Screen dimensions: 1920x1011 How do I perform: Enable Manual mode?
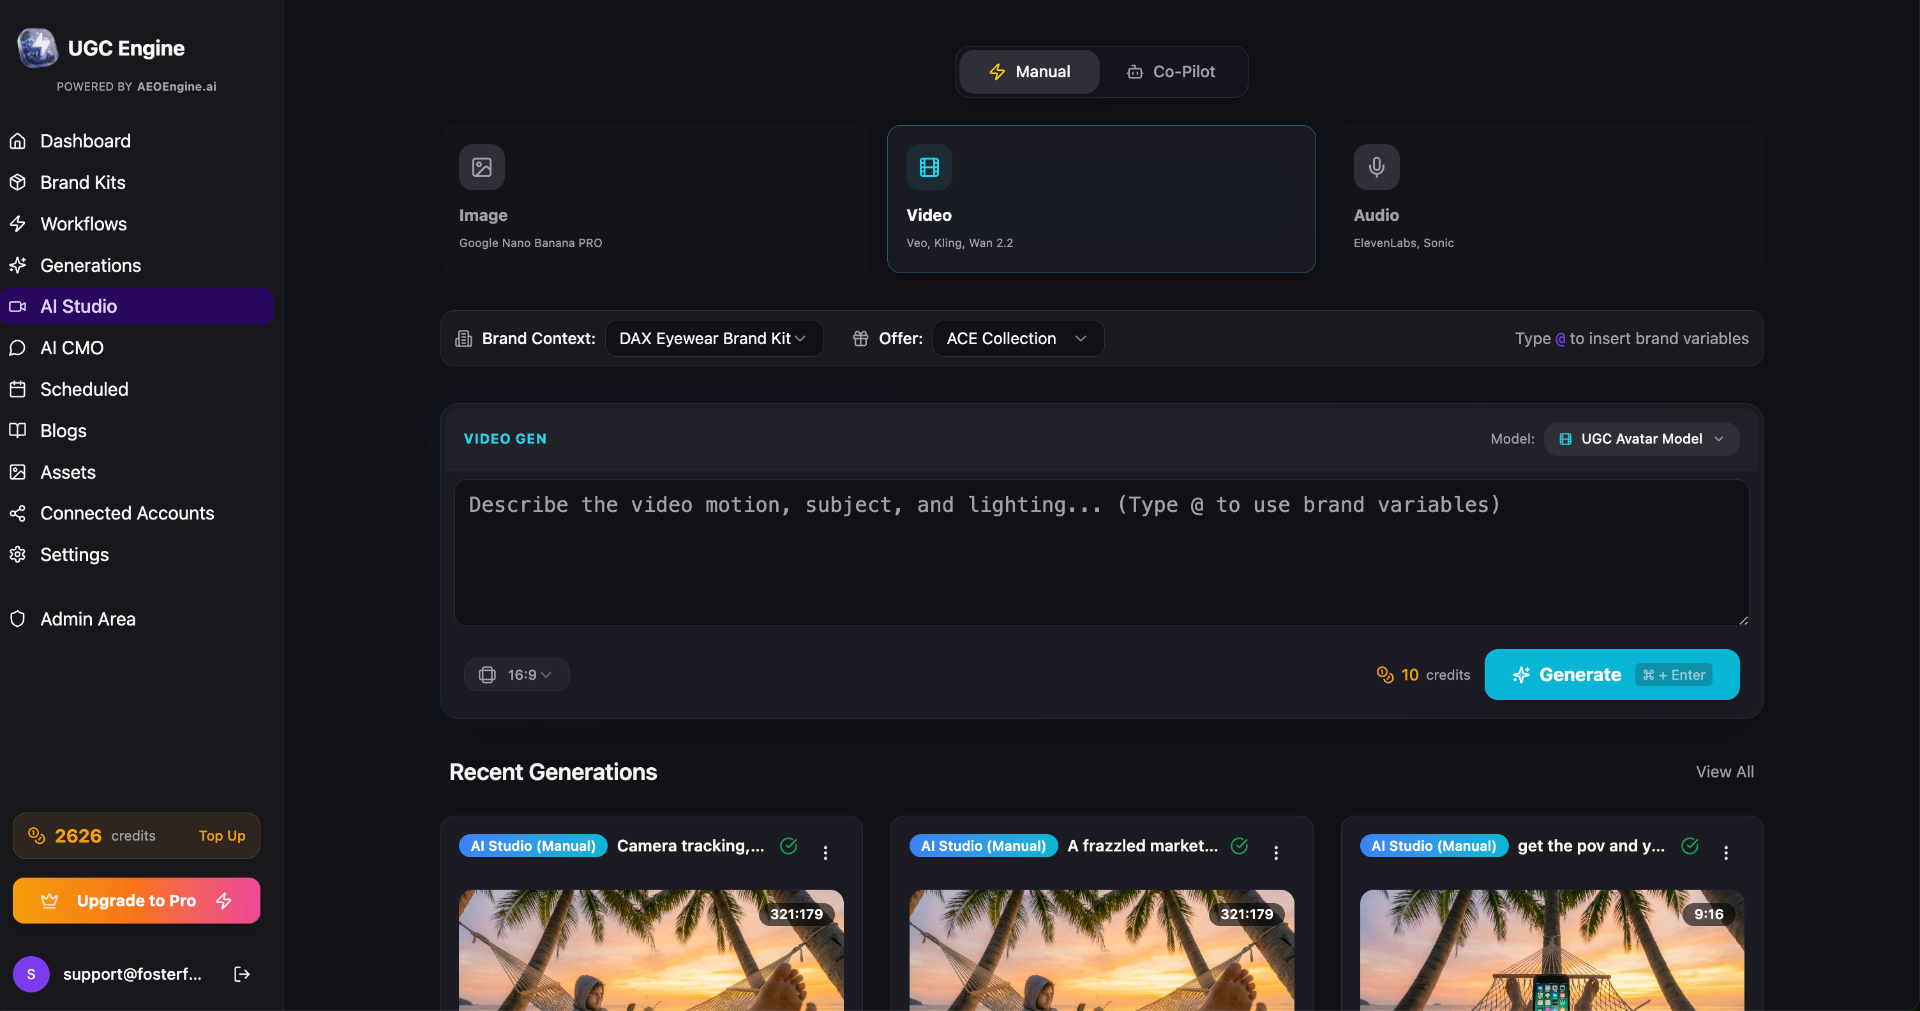point(1029,71)
